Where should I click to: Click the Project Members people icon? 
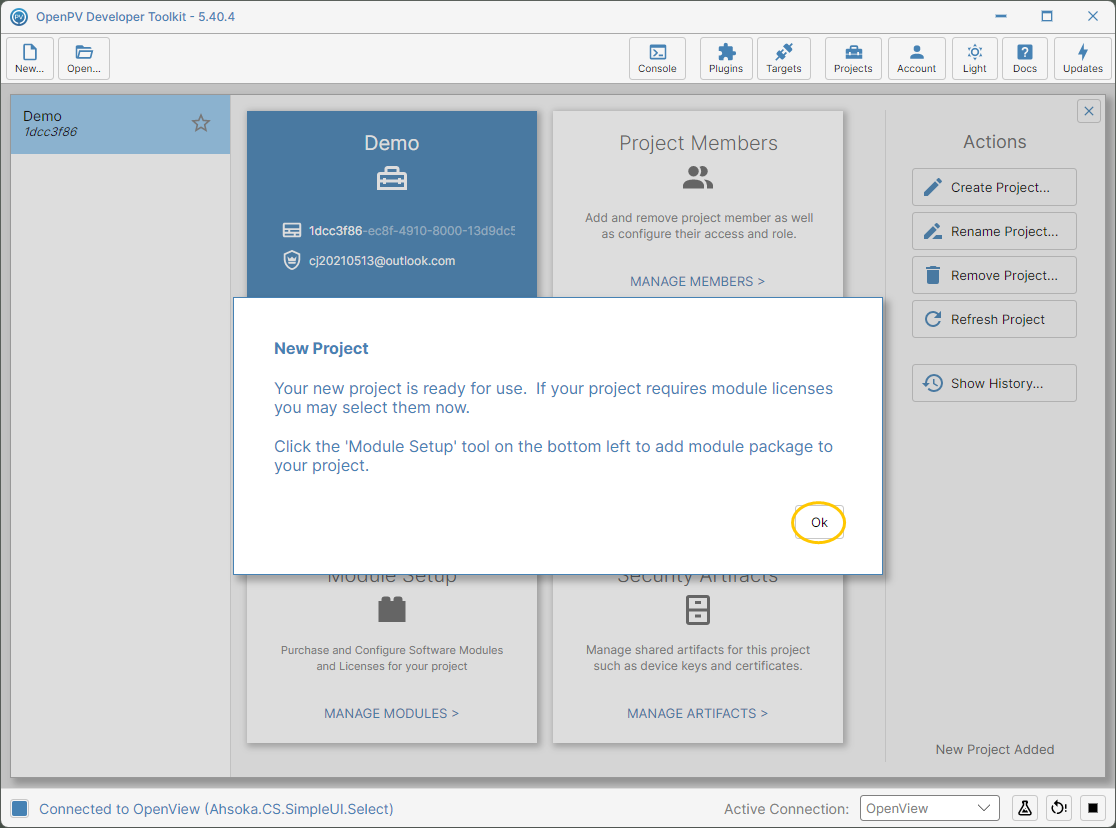click(x=698, y=177)
